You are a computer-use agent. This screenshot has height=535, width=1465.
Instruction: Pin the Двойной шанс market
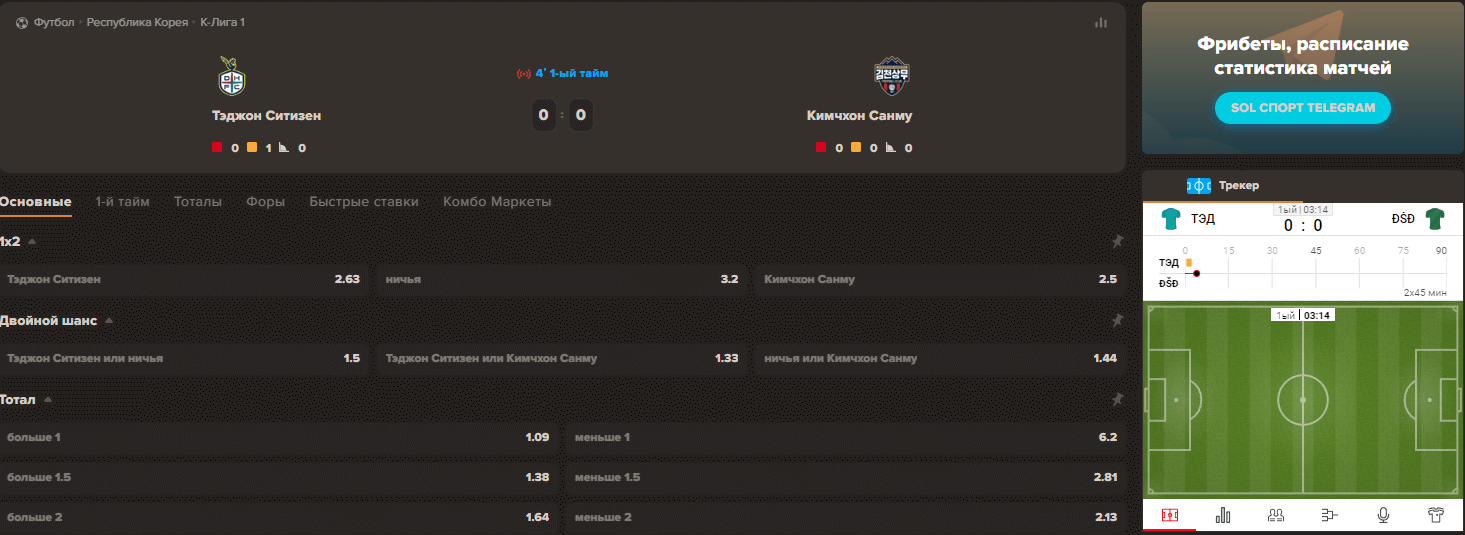pyautogui.click(x=1117, y=321)
